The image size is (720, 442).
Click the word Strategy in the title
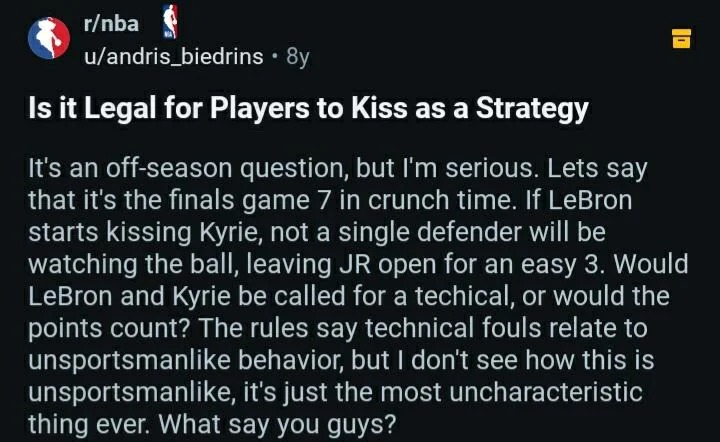[x=532, y=109]
